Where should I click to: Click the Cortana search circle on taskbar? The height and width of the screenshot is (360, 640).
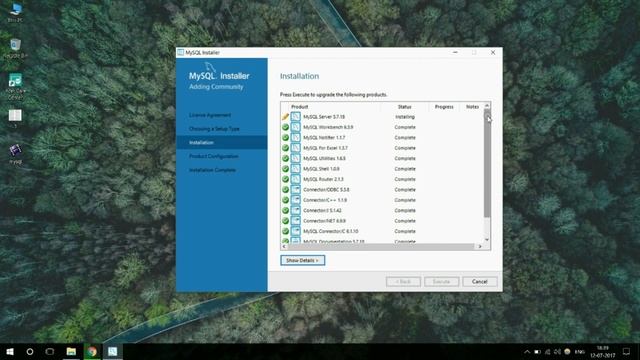pyautogui.click(x=30, y=351)
